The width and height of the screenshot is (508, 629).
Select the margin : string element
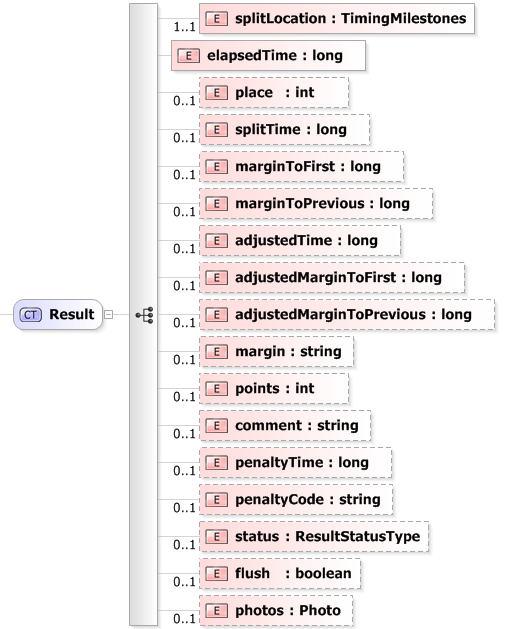point(276,351)
